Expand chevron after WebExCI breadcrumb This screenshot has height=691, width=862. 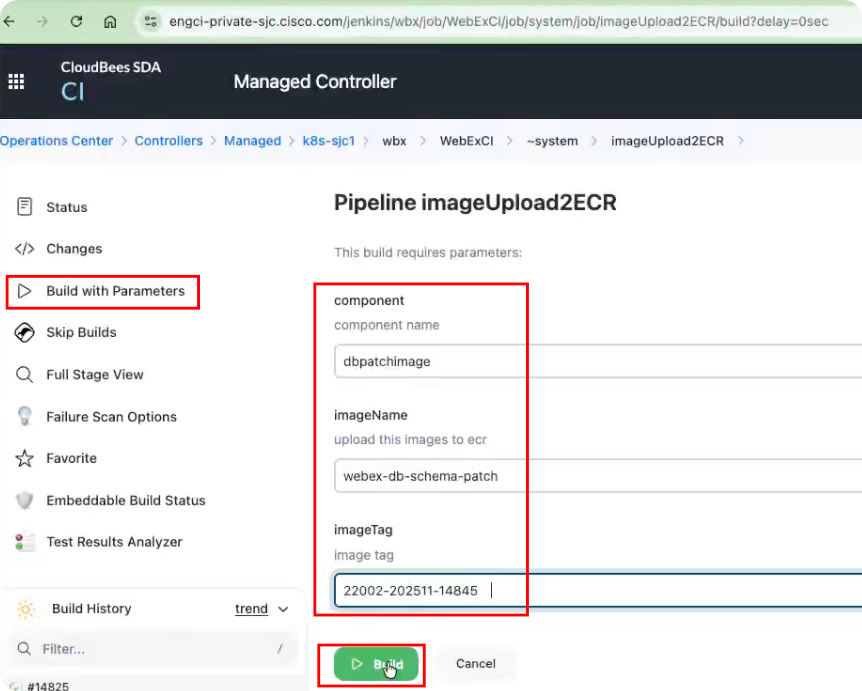[510, 141]
